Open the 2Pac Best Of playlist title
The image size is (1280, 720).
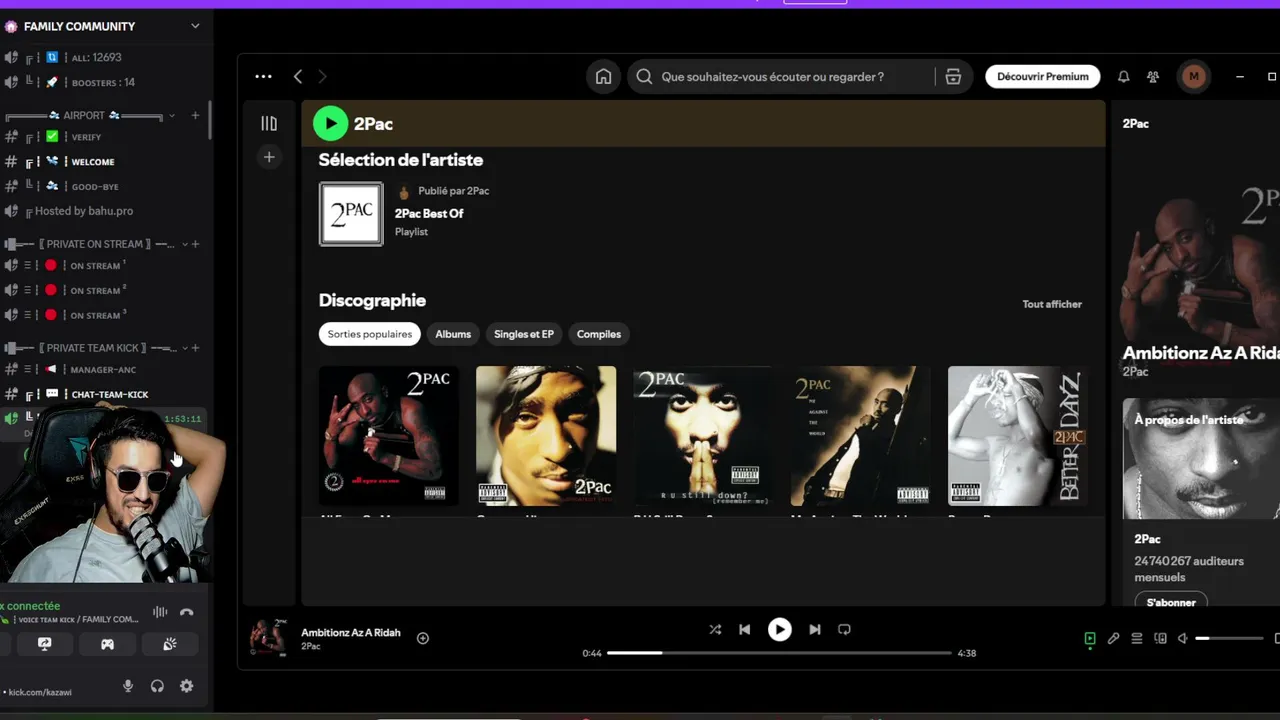[429, 213]
